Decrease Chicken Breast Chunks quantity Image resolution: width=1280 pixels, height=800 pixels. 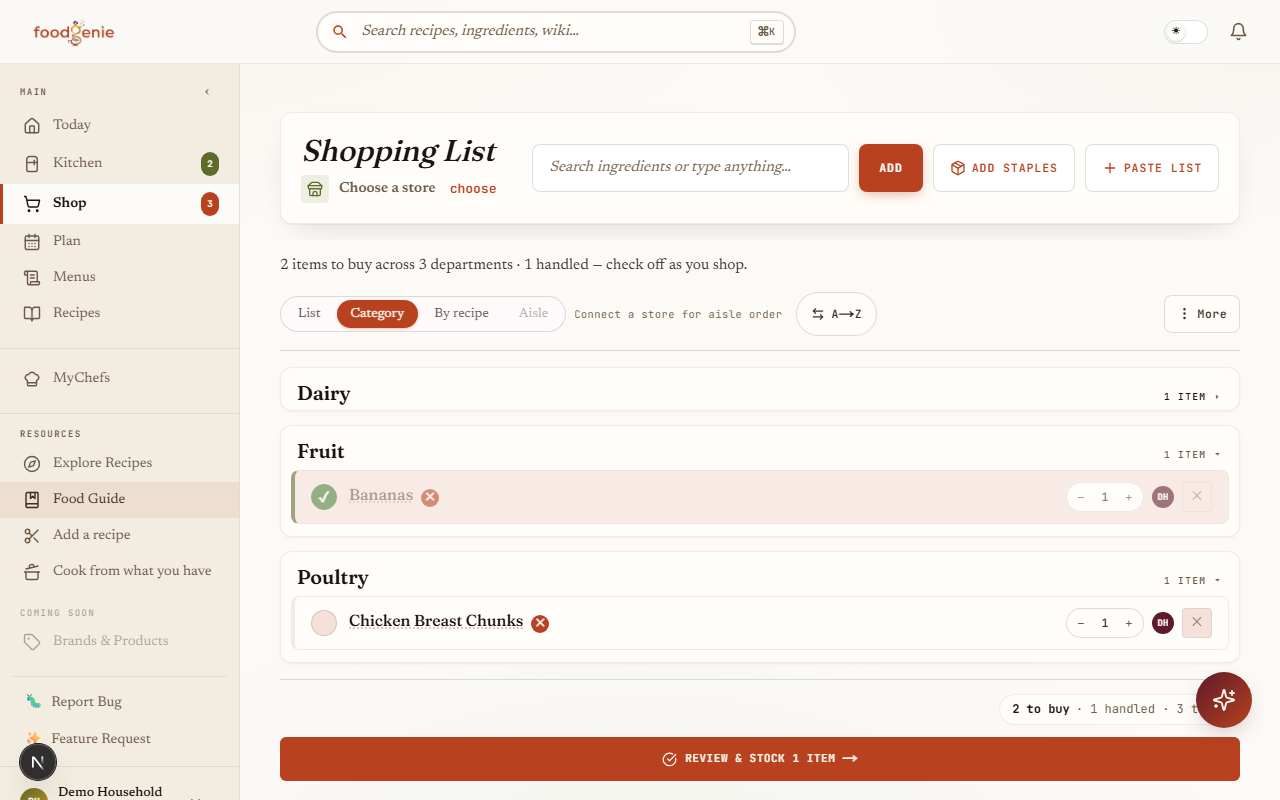tap(1081, 623)
